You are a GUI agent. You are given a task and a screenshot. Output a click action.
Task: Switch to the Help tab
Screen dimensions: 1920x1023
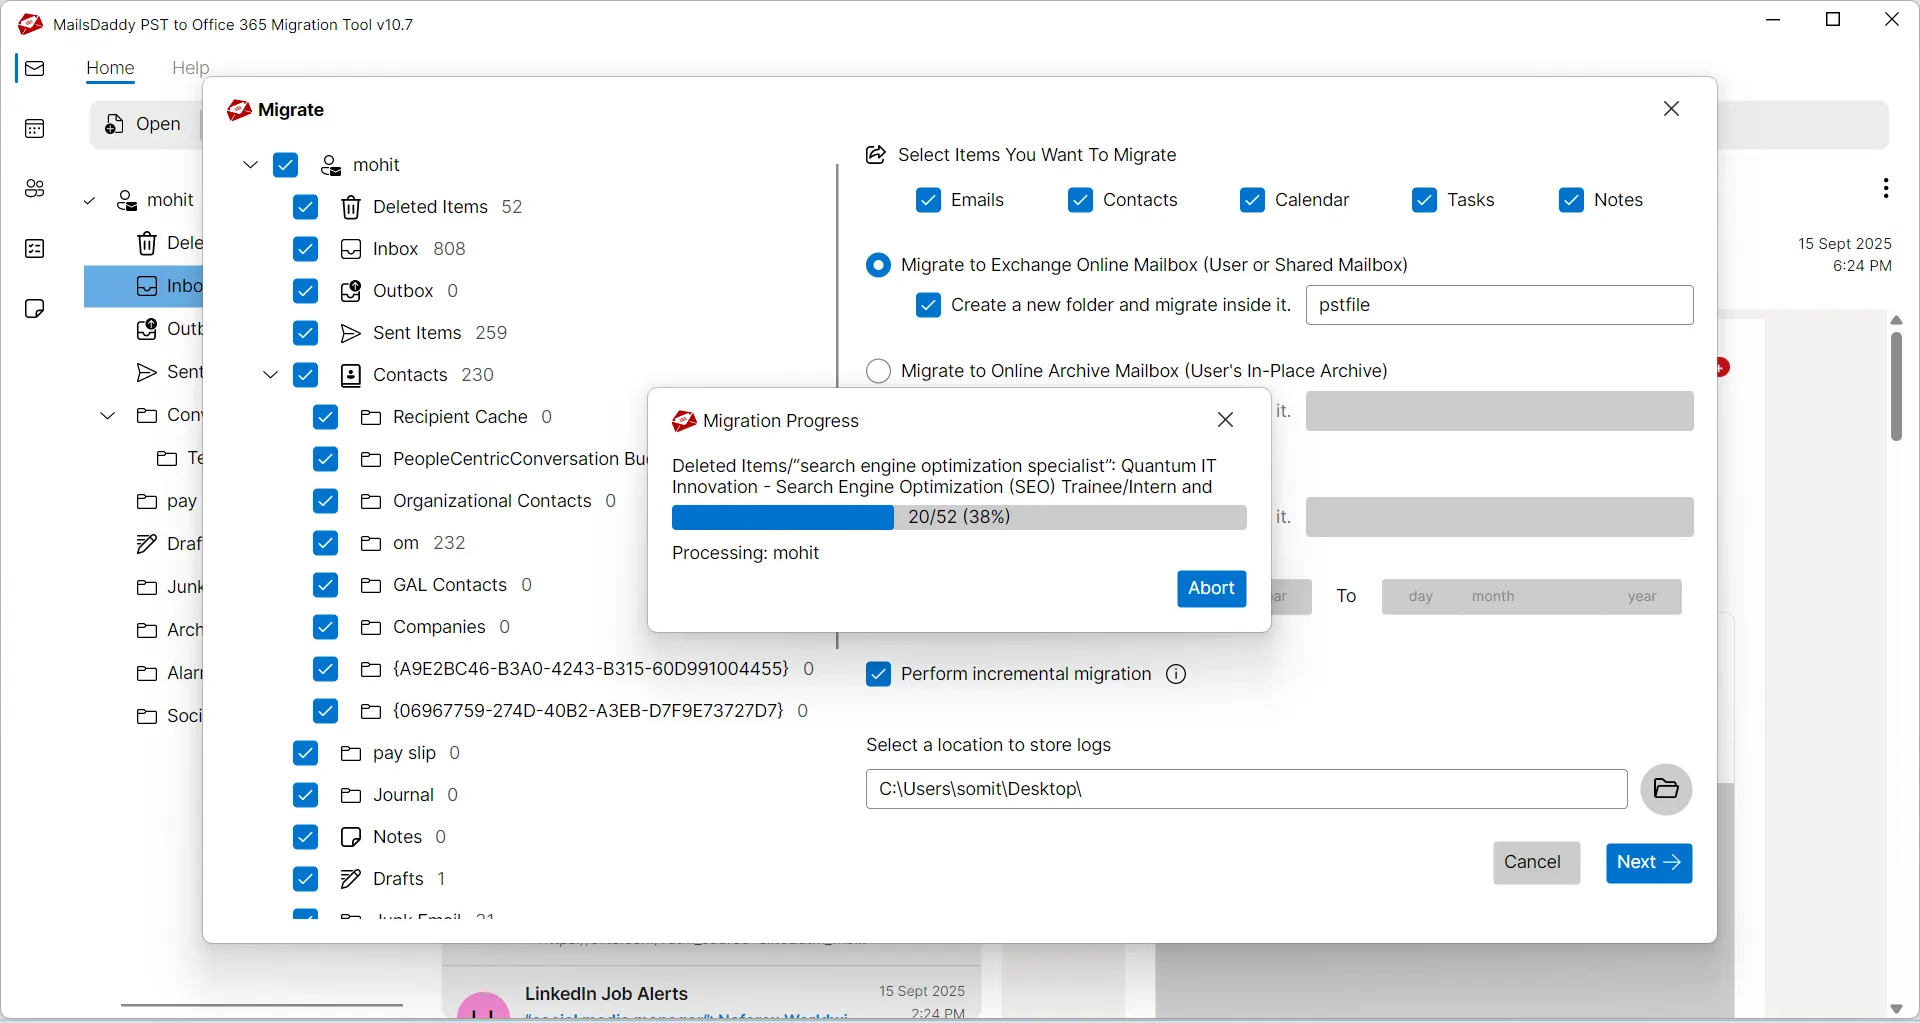point(190,68)
